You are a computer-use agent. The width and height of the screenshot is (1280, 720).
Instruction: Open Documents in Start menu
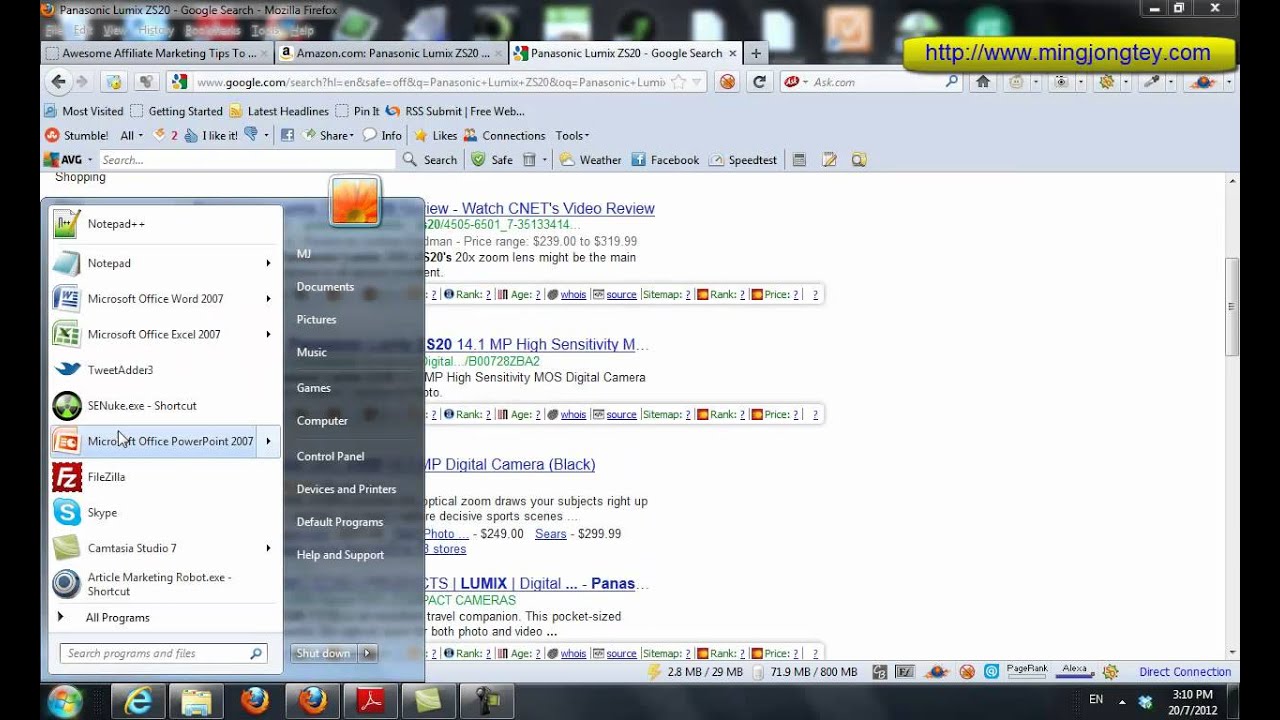point(325,287)
